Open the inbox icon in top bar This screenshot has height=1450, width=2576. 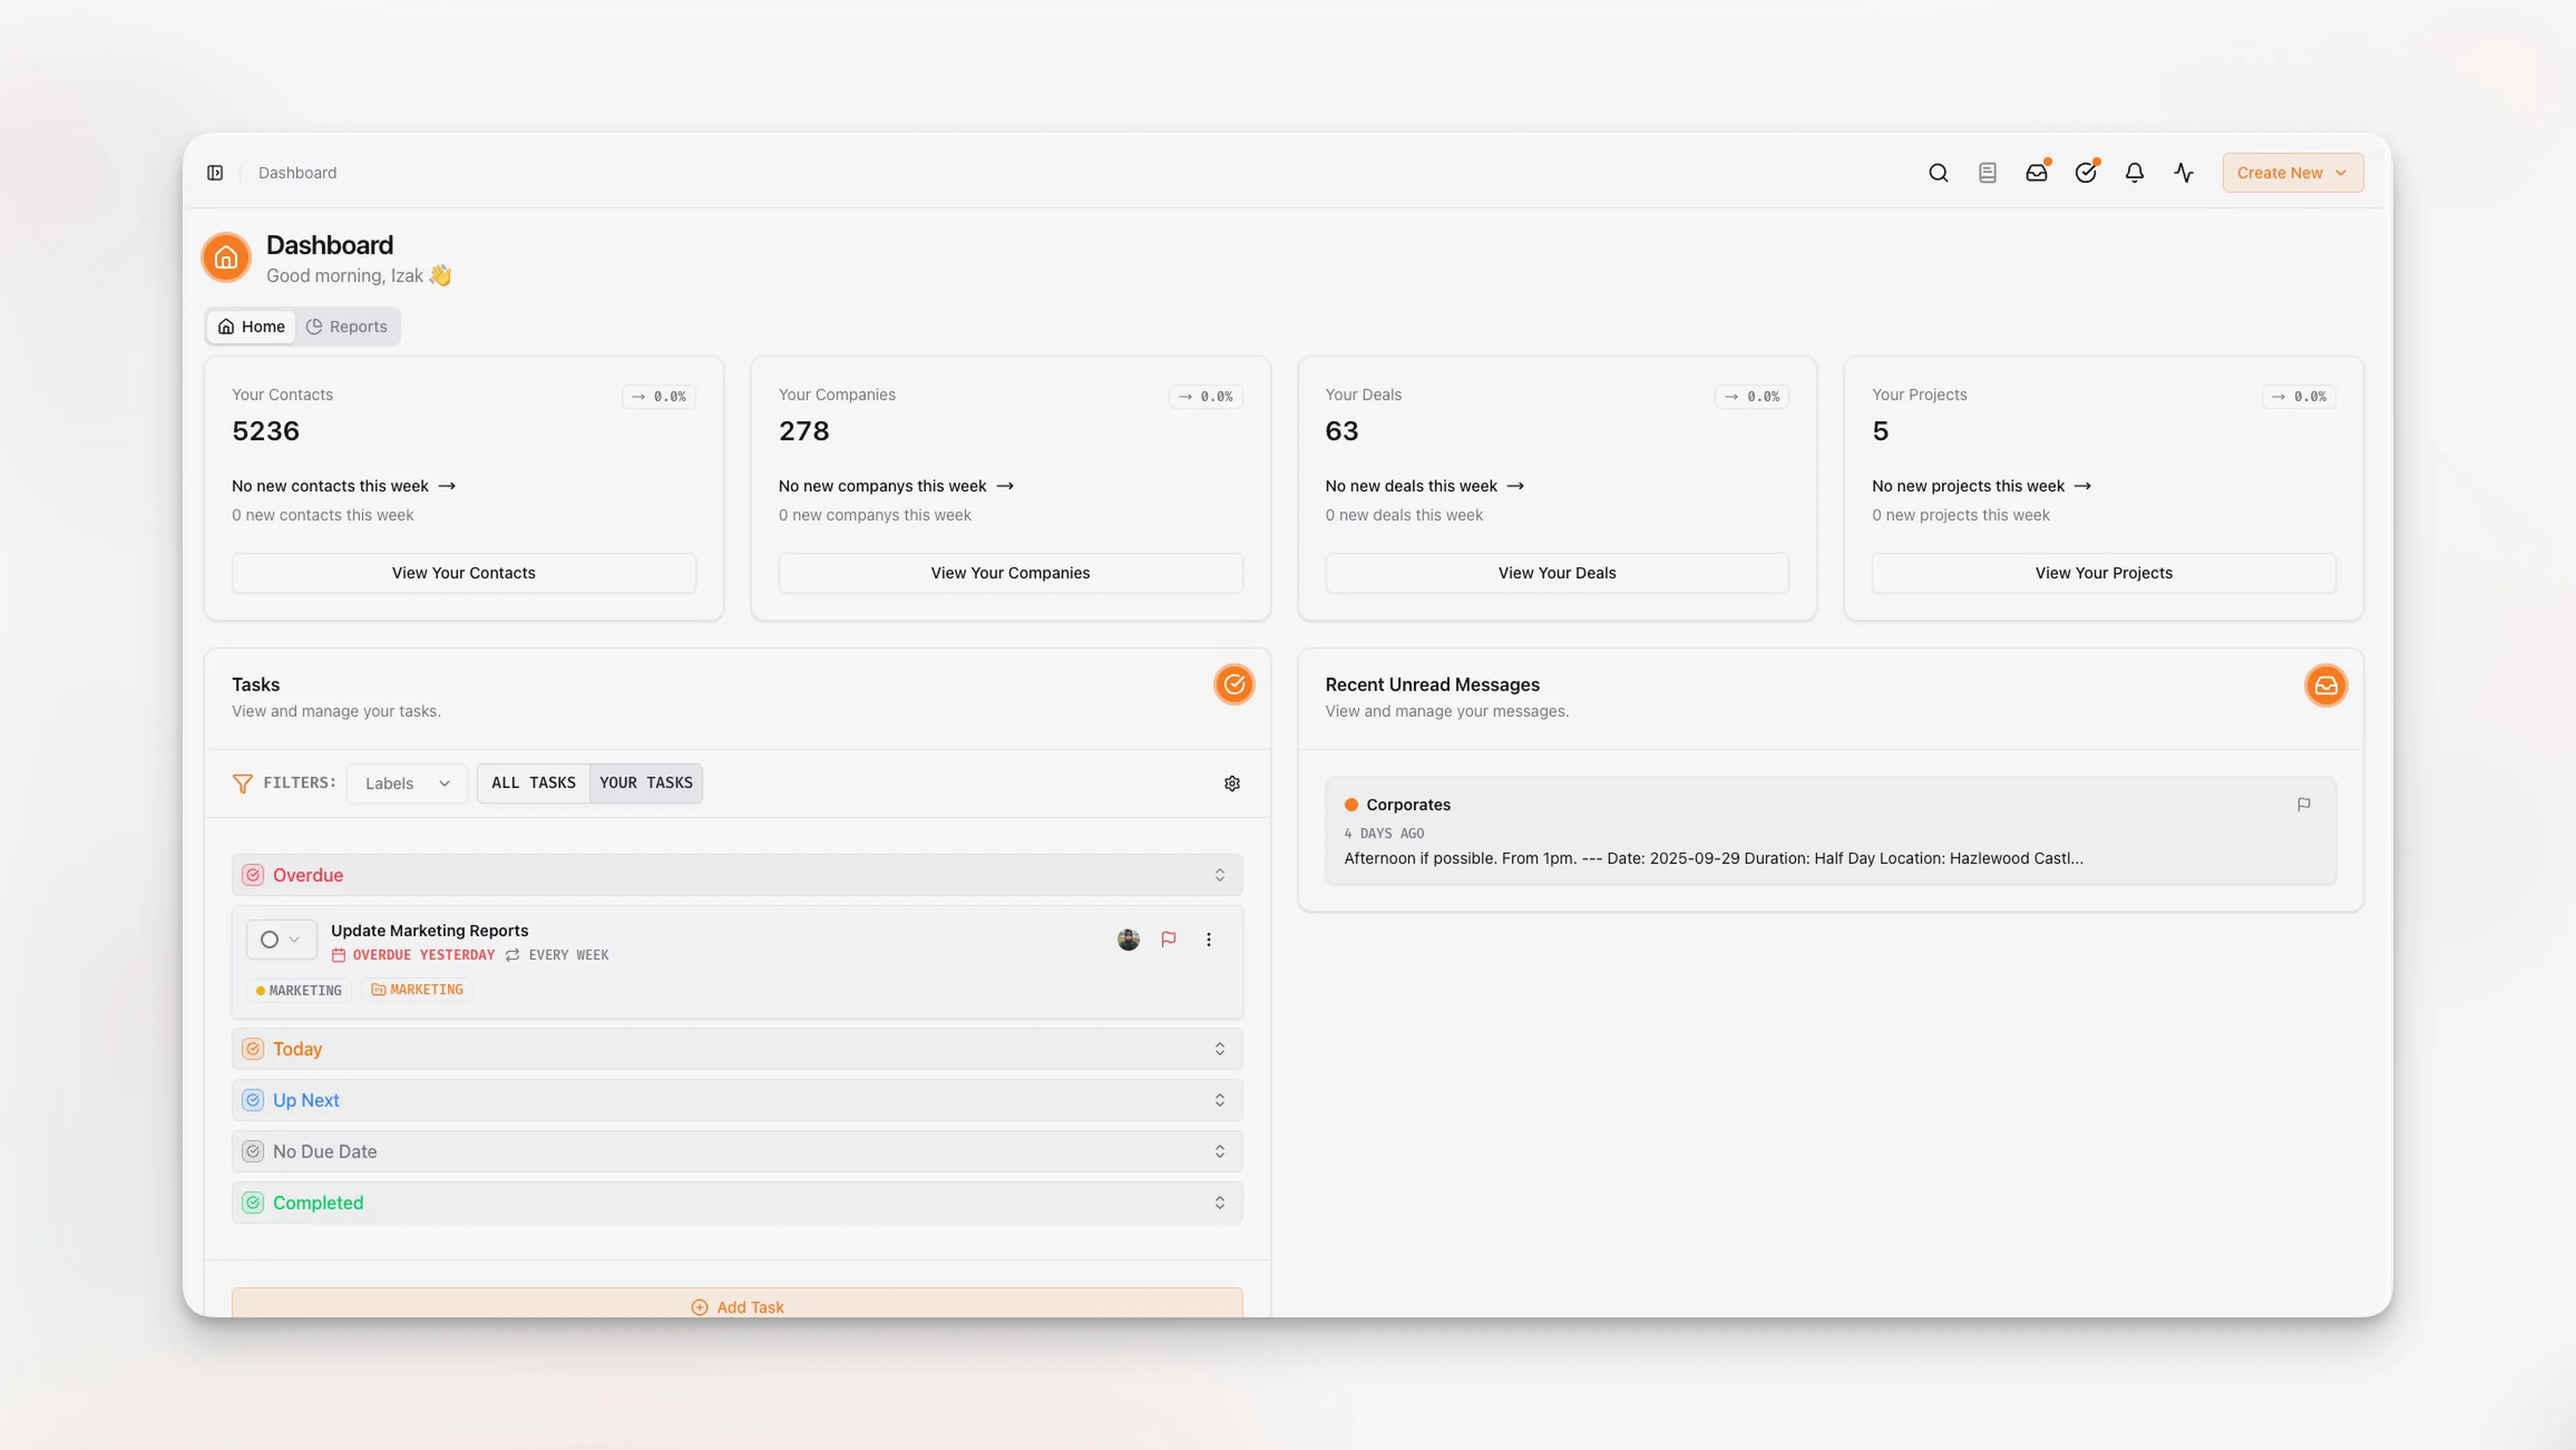(x=2036, y=173)
